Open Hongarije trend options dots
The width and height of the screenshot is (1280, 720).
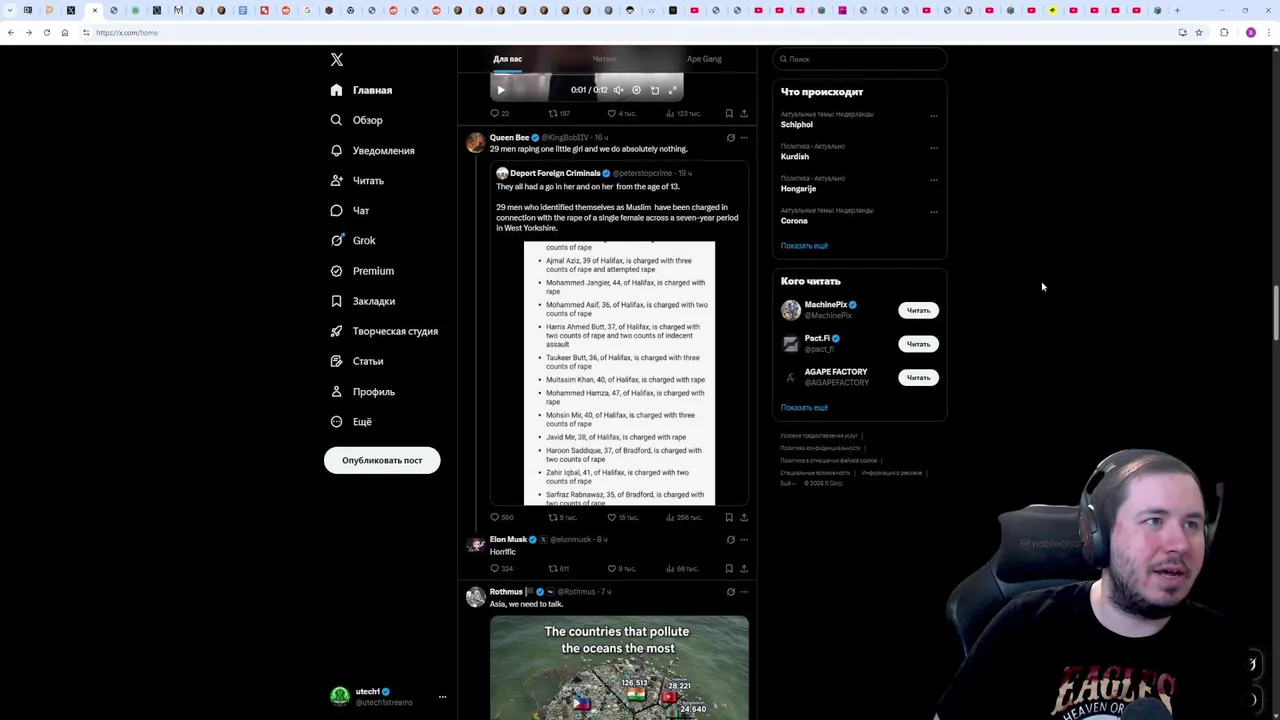934,179
